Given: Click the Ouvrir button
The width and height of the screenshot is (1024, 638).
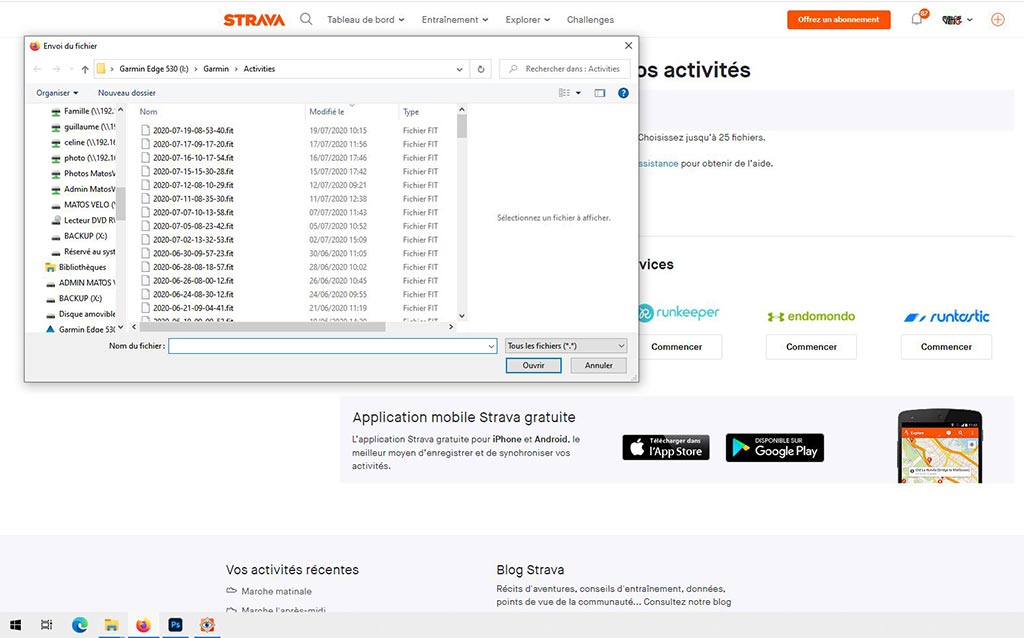Looking at the screenshot, I should pos(534,365).
